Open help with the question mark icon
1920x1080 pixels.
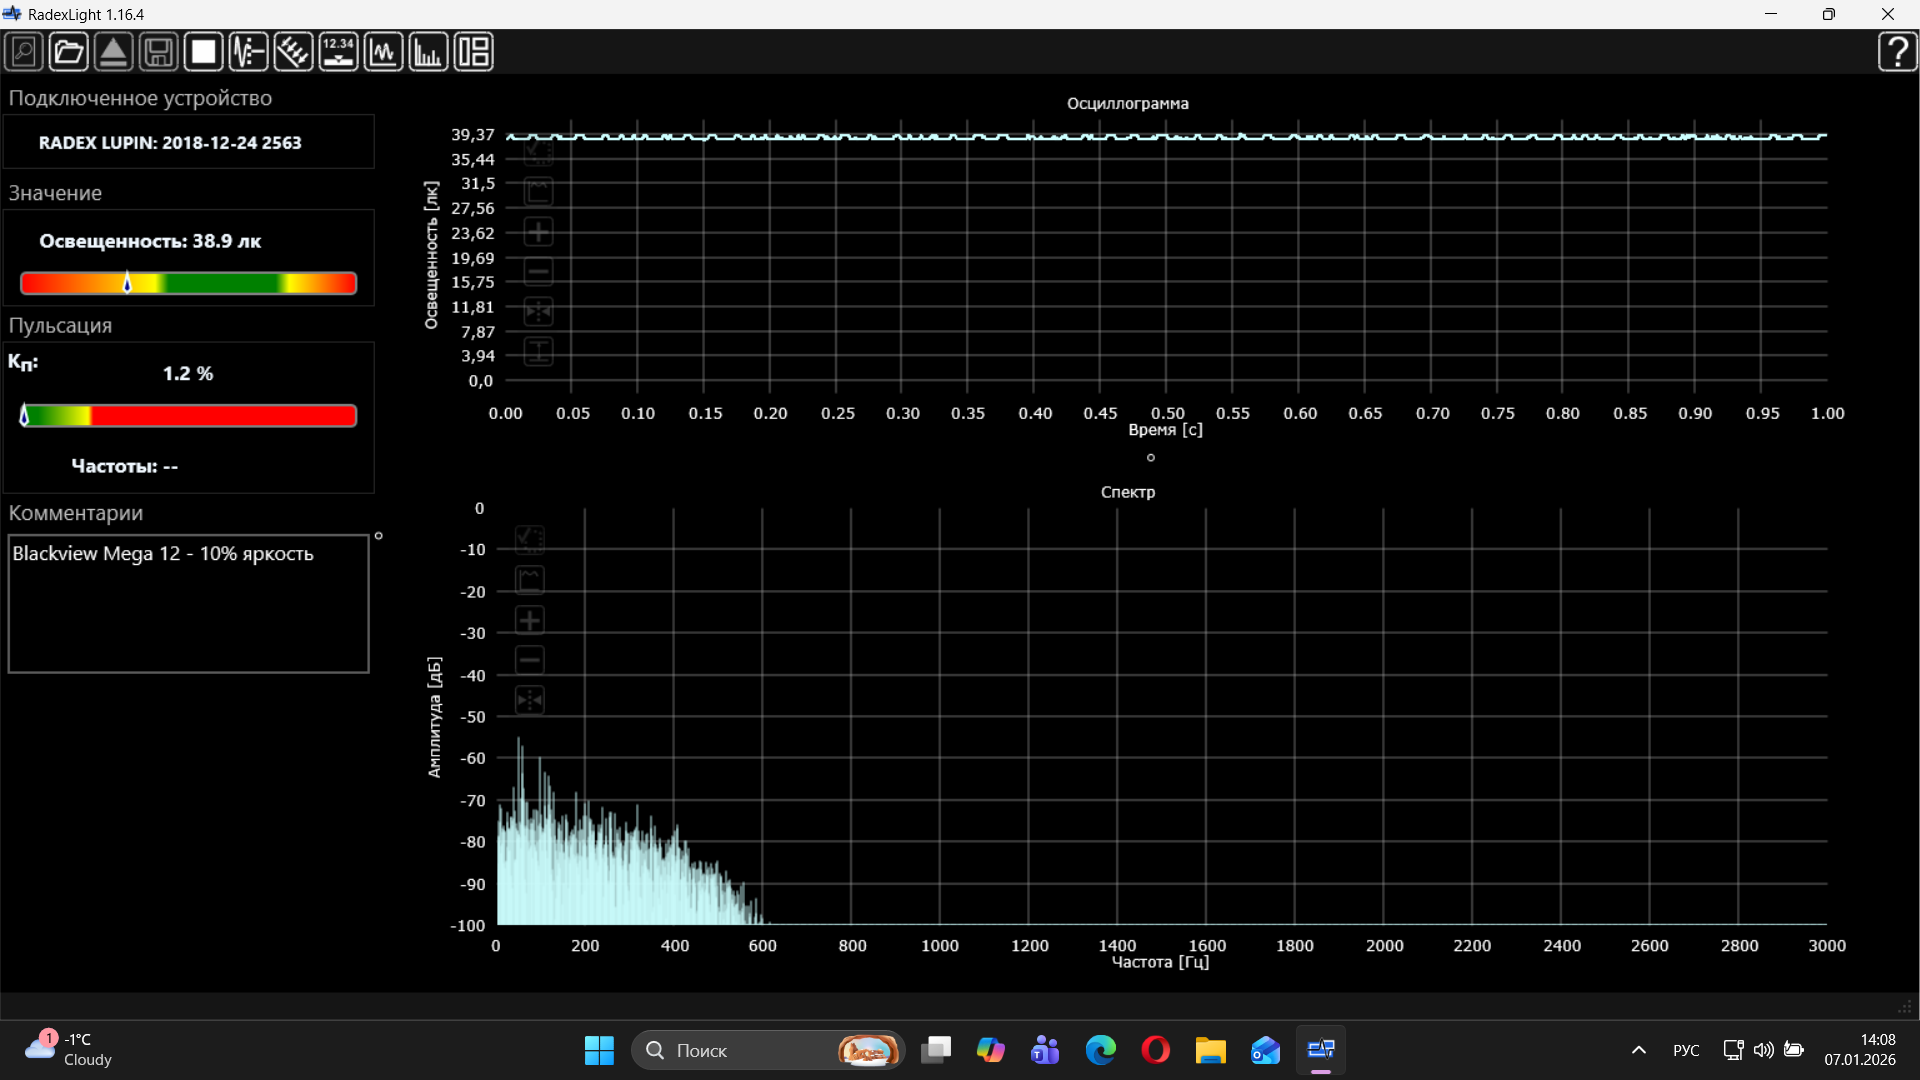tap(1897, 52)
